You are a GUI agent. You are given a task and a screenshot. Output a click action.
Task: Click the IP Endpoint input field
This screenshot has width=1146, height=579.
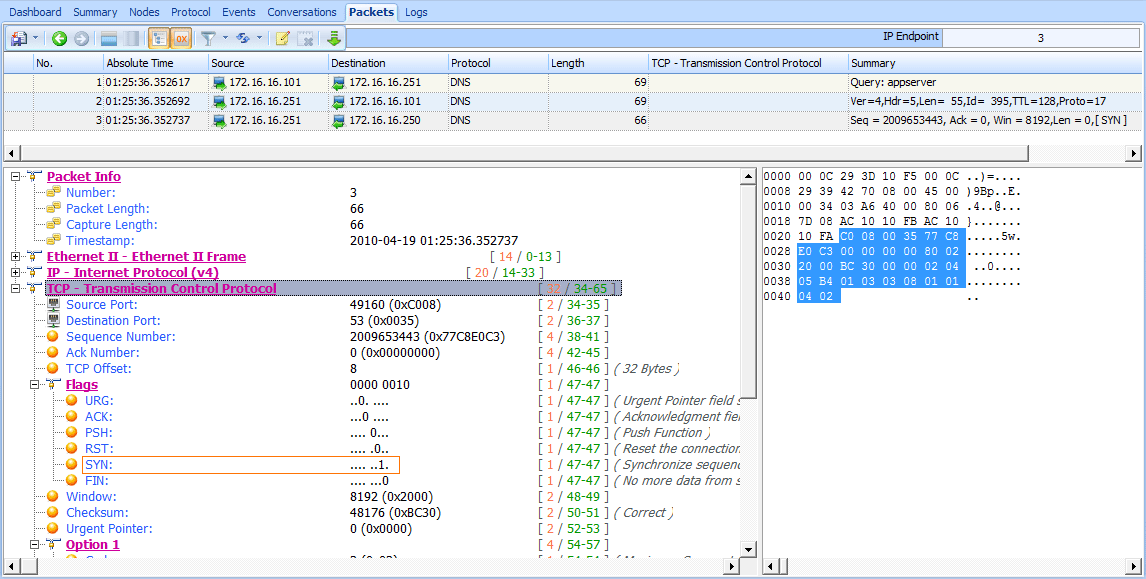click(1040, 38)
